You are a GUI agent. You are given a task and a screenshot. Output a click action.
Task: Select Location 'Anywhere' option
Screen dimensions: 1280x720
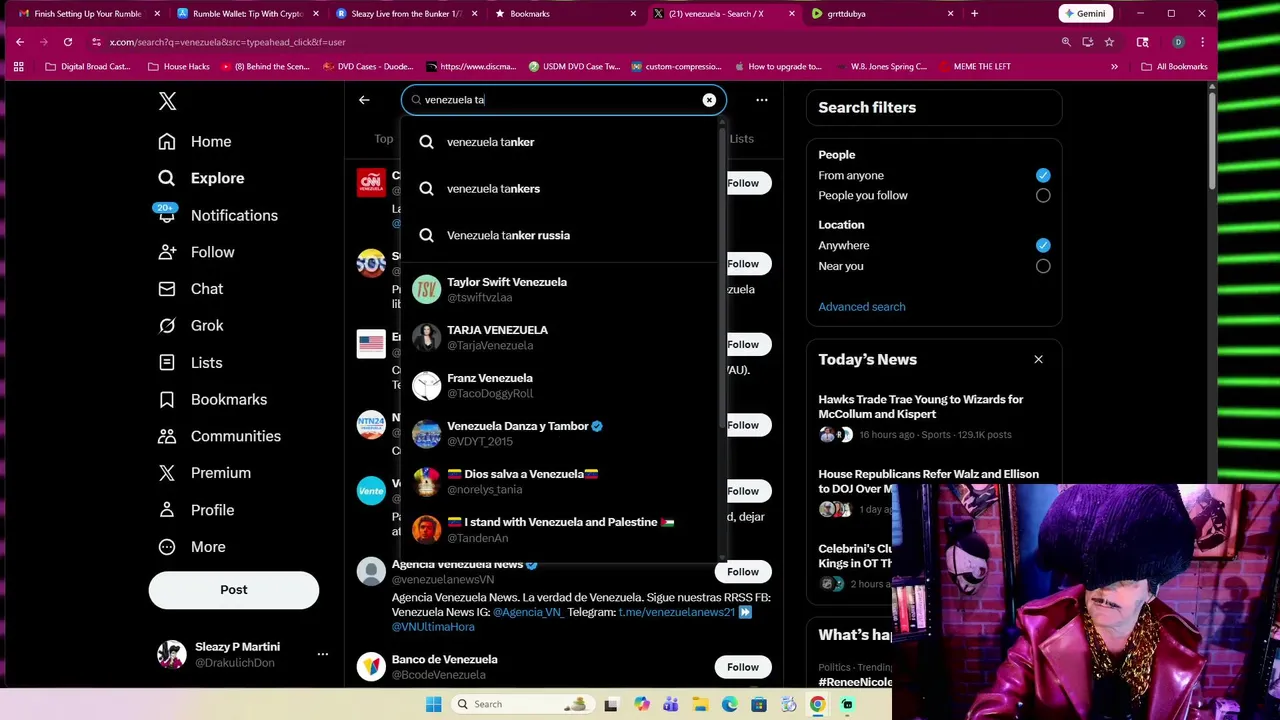pyautogui.click(x=1043, y=245)
